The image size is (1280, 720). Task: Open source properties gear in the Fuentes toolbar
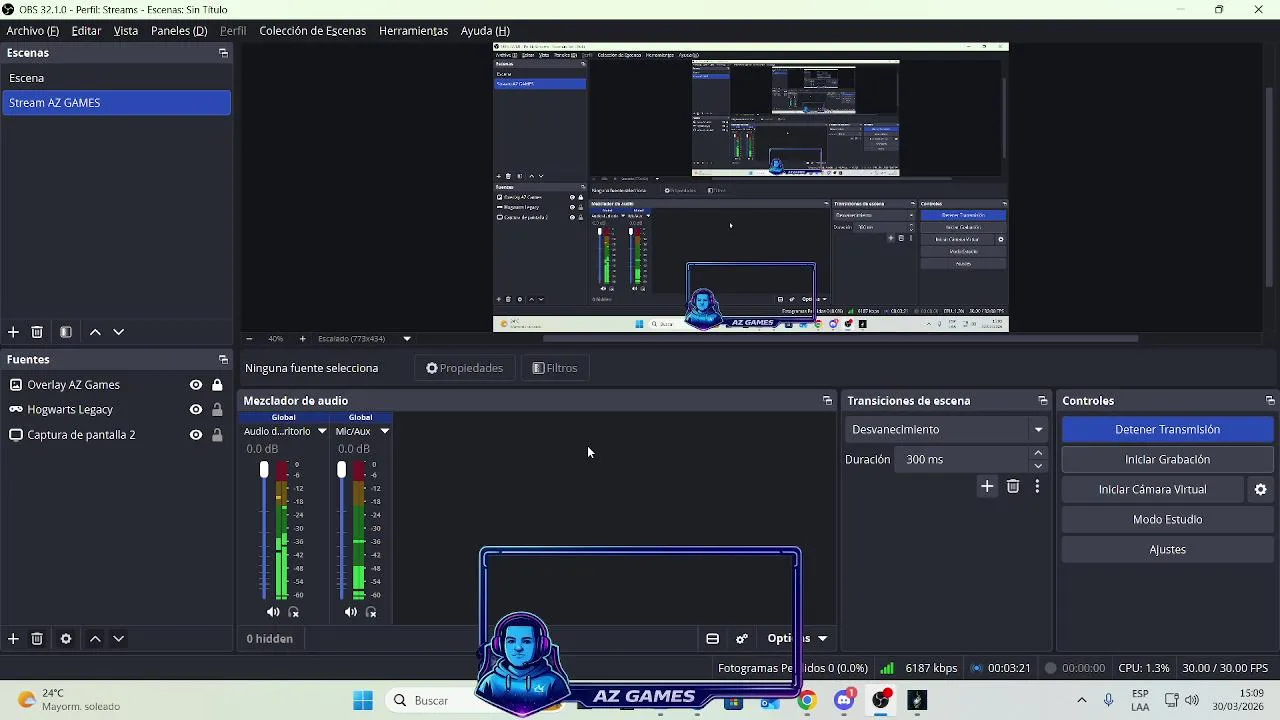(x=66, y=639)
